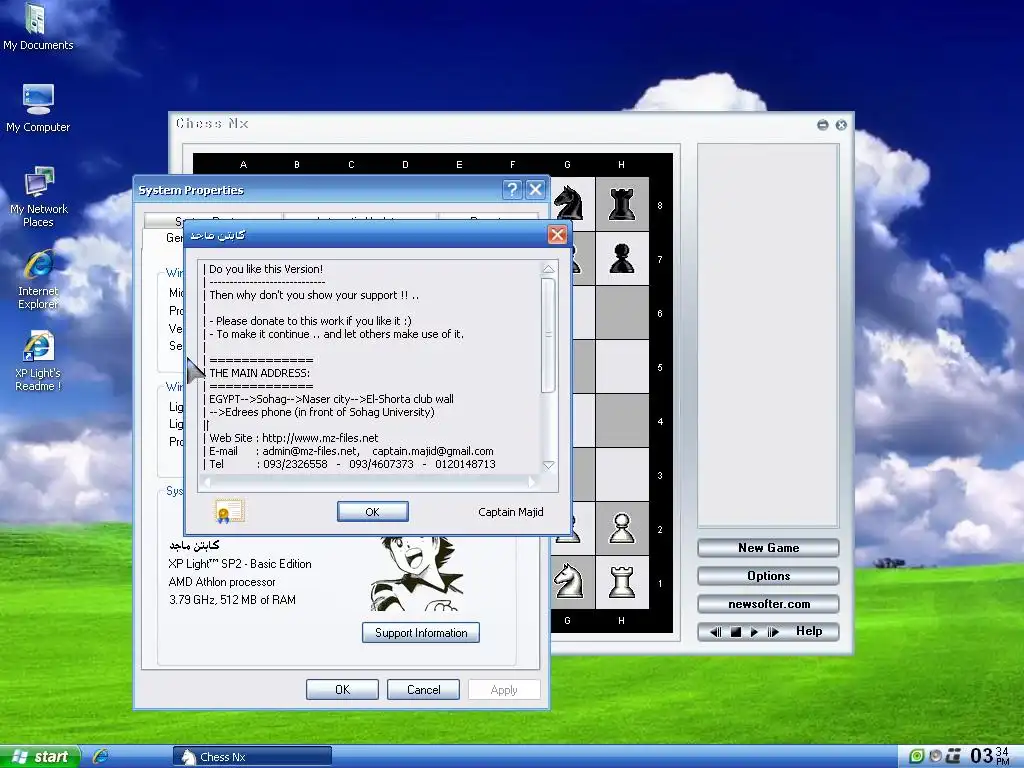Click green circle tray icon
The height and width of the screenshot is (768, 1024).
click(917, 756)
